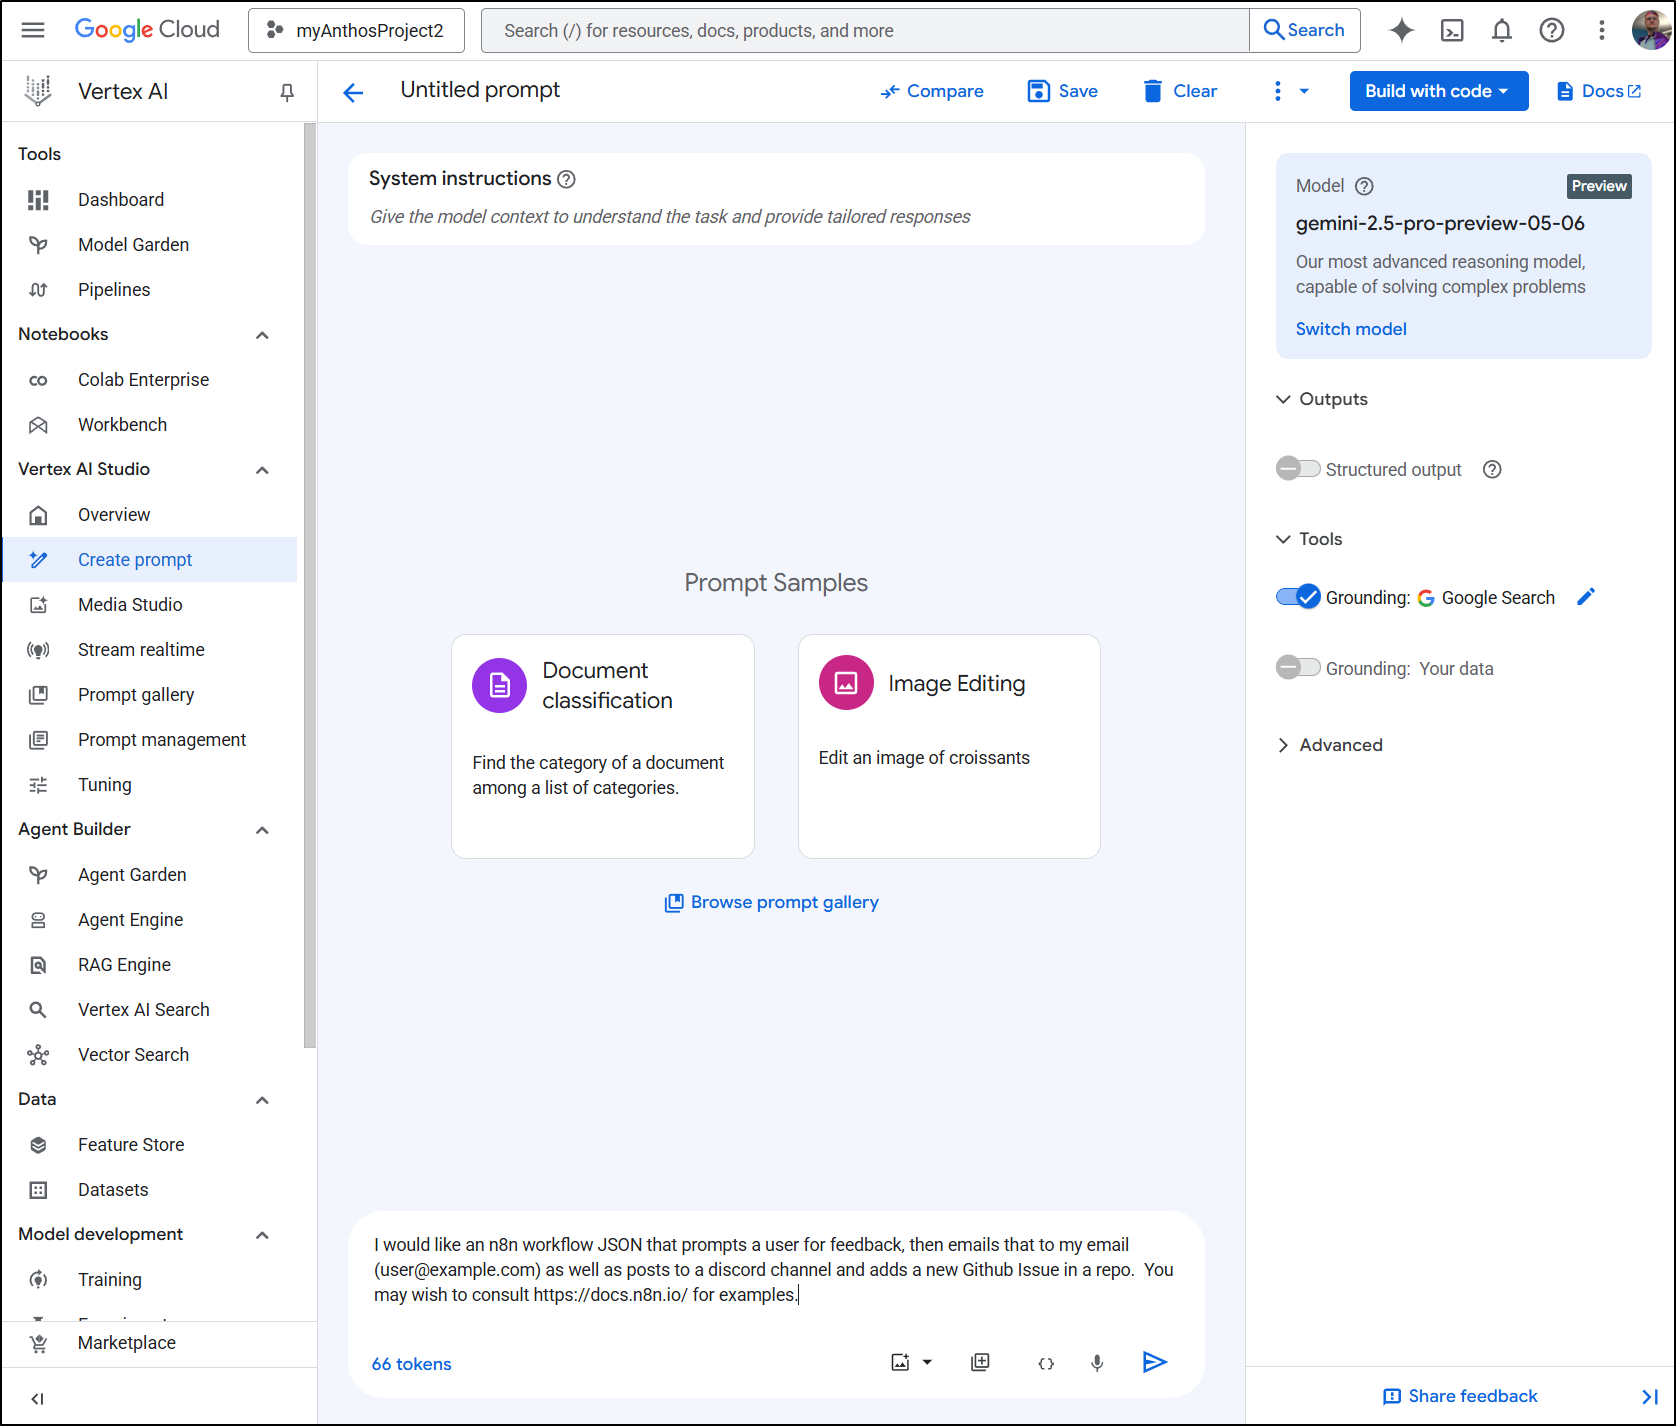Insert media into the prompt
The height and width of the screenshot is (1426, 1676).
point(900,1362)
